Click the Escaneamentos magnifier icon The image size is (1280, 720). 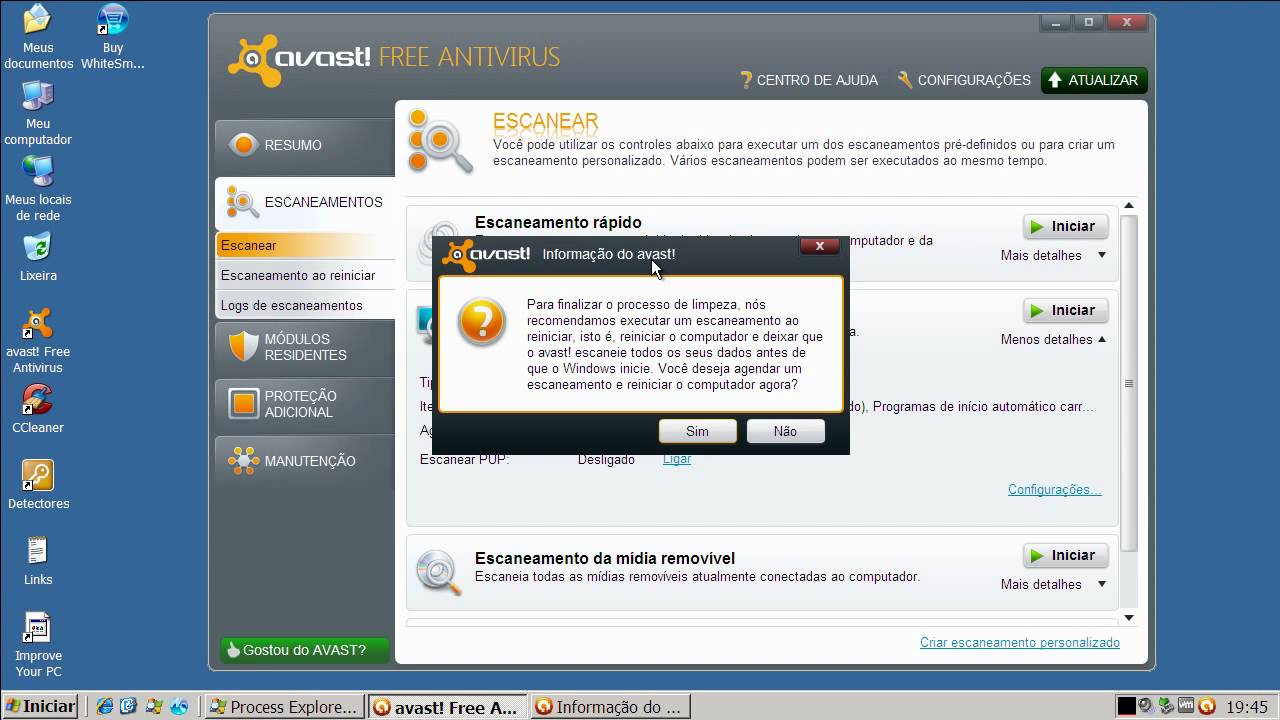[243, 202]
